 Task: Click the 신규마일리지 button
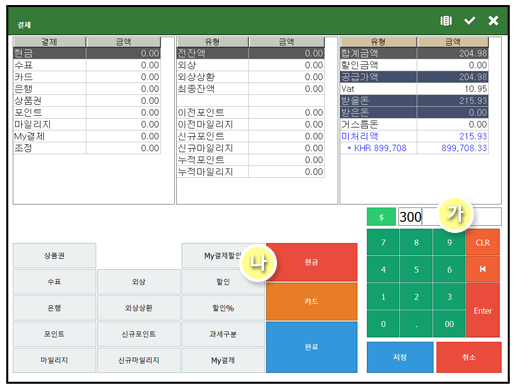[x=139, y=360]
